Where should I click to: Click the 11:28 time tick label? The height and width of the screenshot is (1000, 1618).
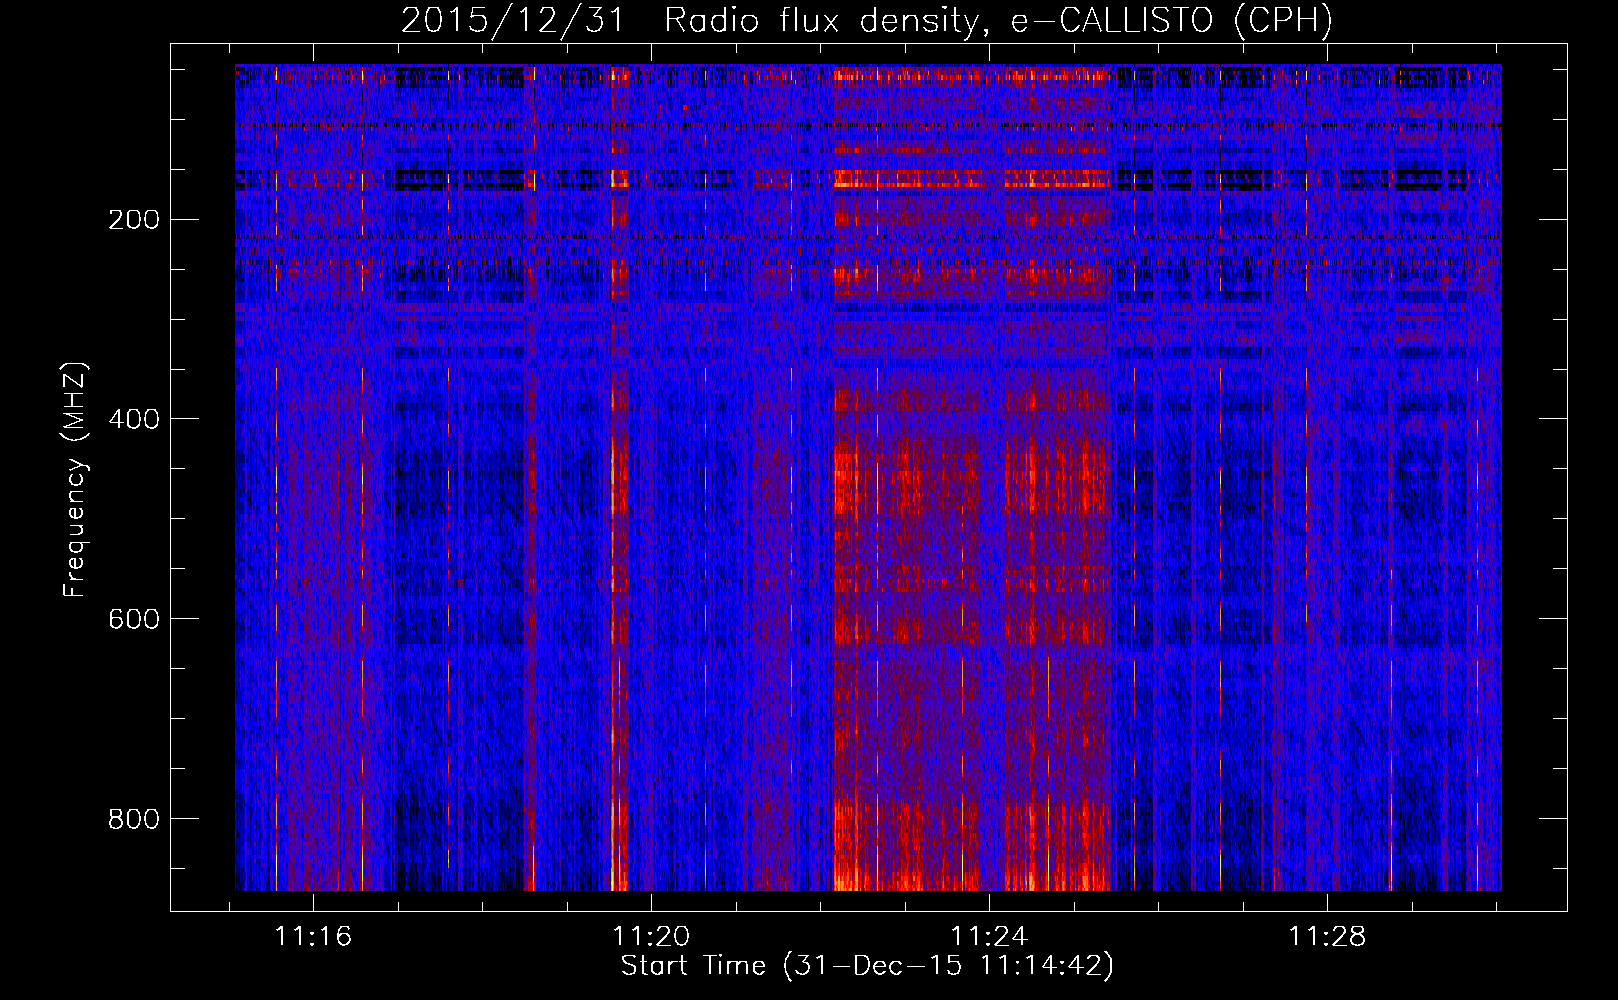(x=1328, y=937)
